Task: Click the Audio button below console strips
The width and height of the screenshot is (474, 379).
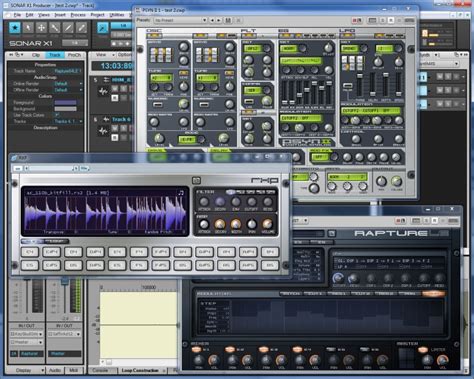Action: coord(55,370)
